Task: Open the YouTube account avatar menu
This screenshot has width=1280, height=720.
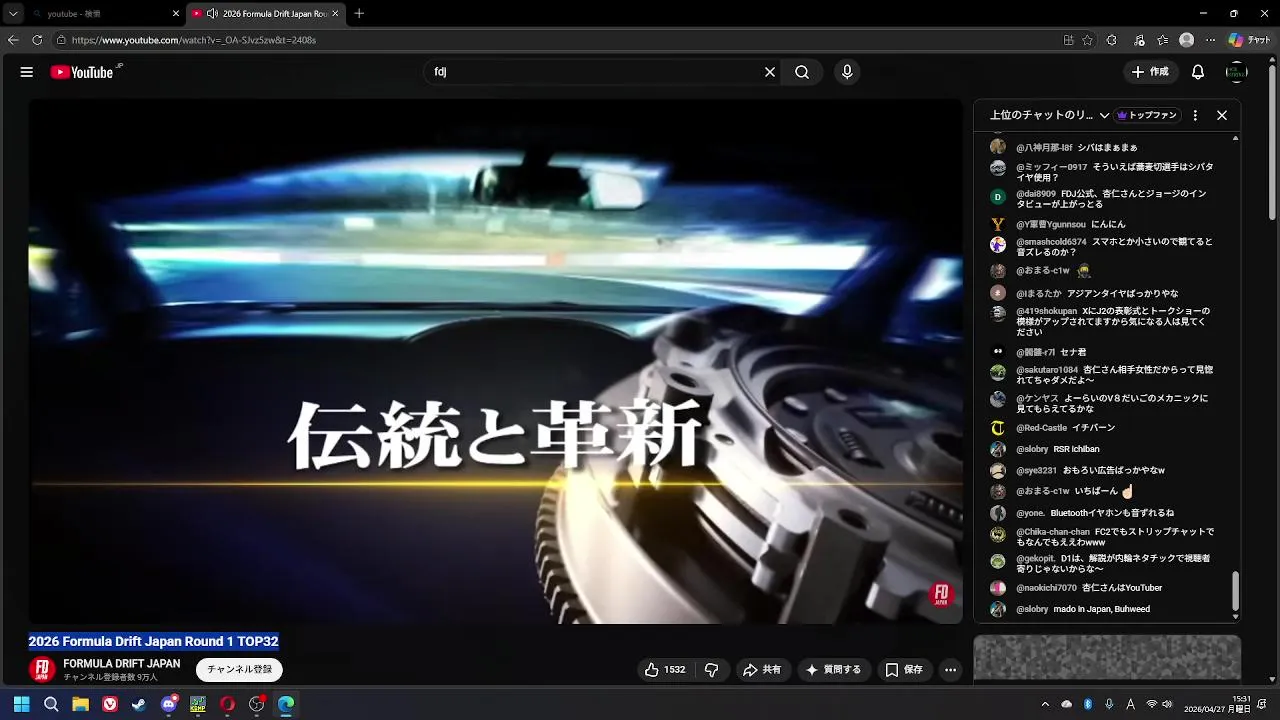Action: [x=1237, y=72]
